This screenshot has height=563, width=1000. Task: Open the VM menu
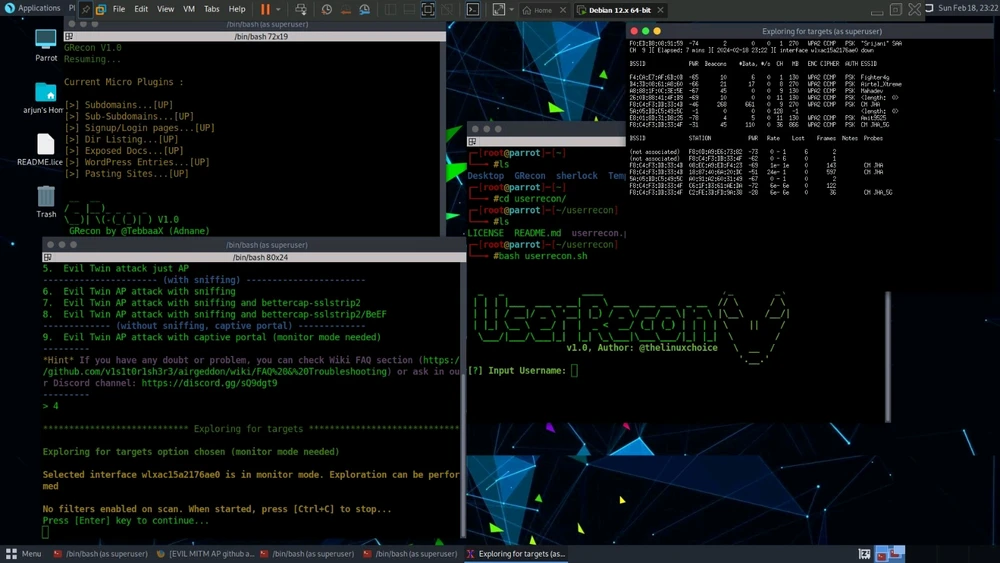pos(189,10)
